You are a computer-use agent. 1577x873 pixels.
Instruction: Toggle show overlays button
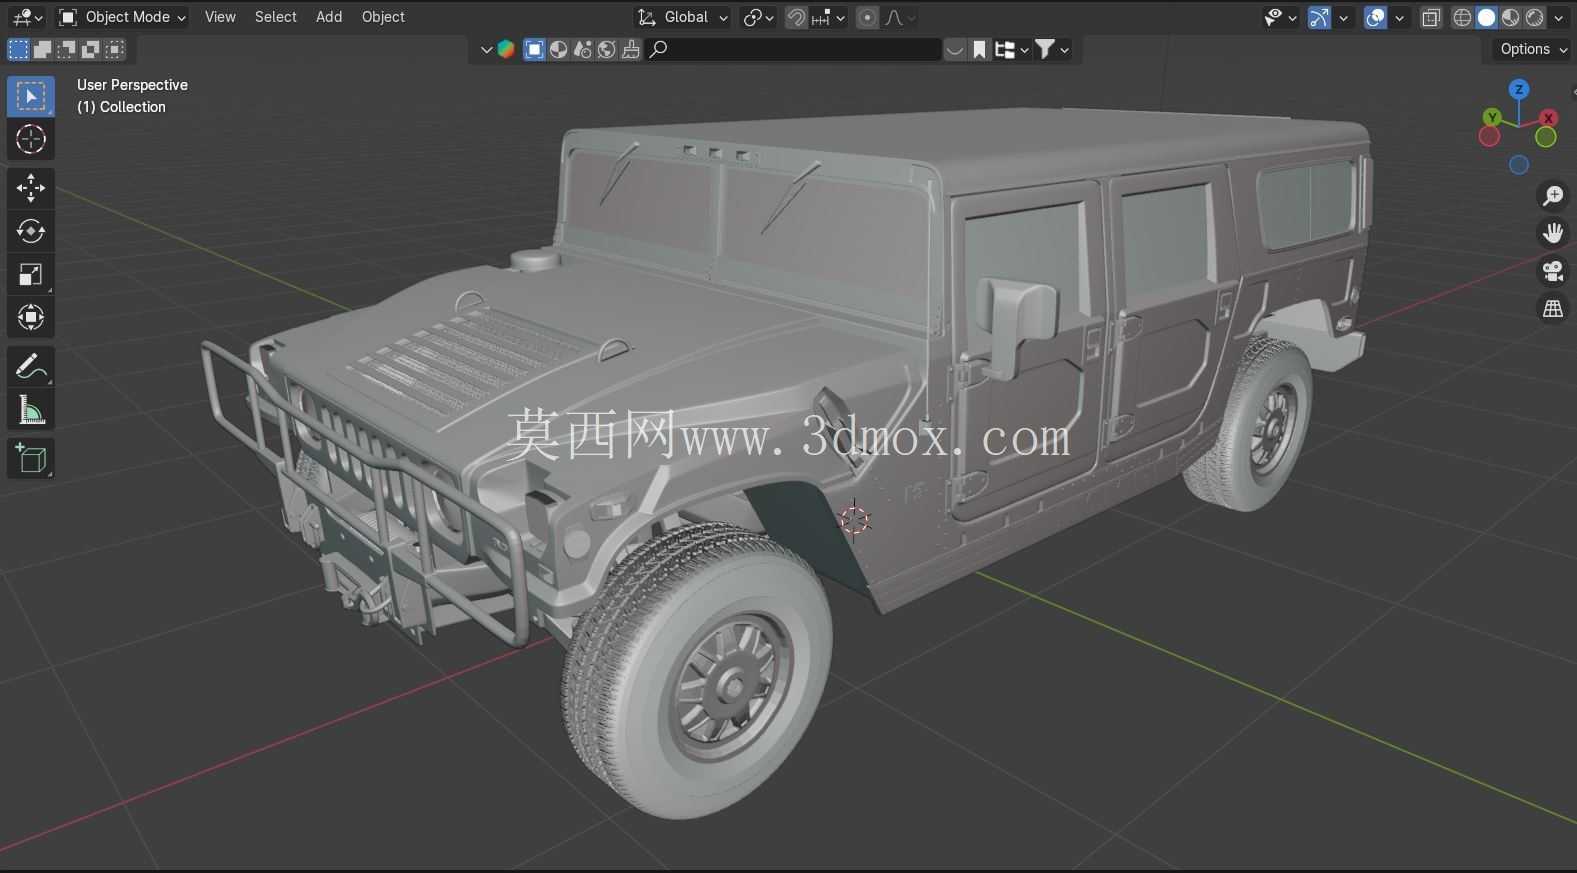coord(1376,17)
